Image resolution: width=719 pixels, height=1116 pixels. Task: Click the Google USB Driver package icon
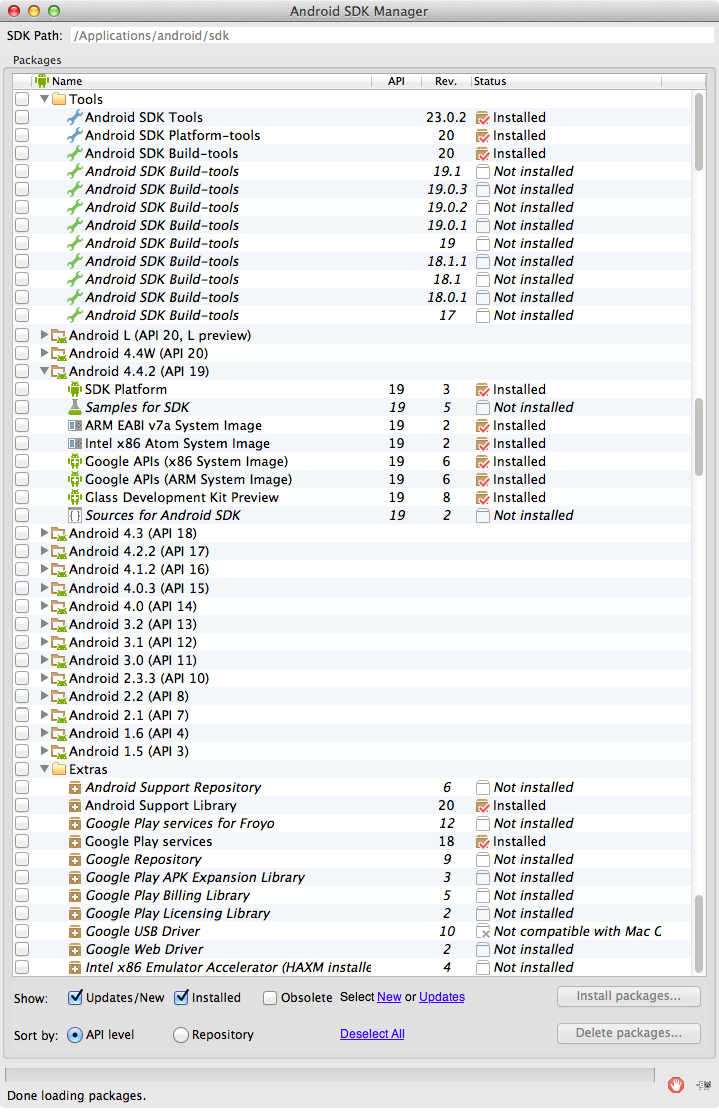[x=75, y=932]
